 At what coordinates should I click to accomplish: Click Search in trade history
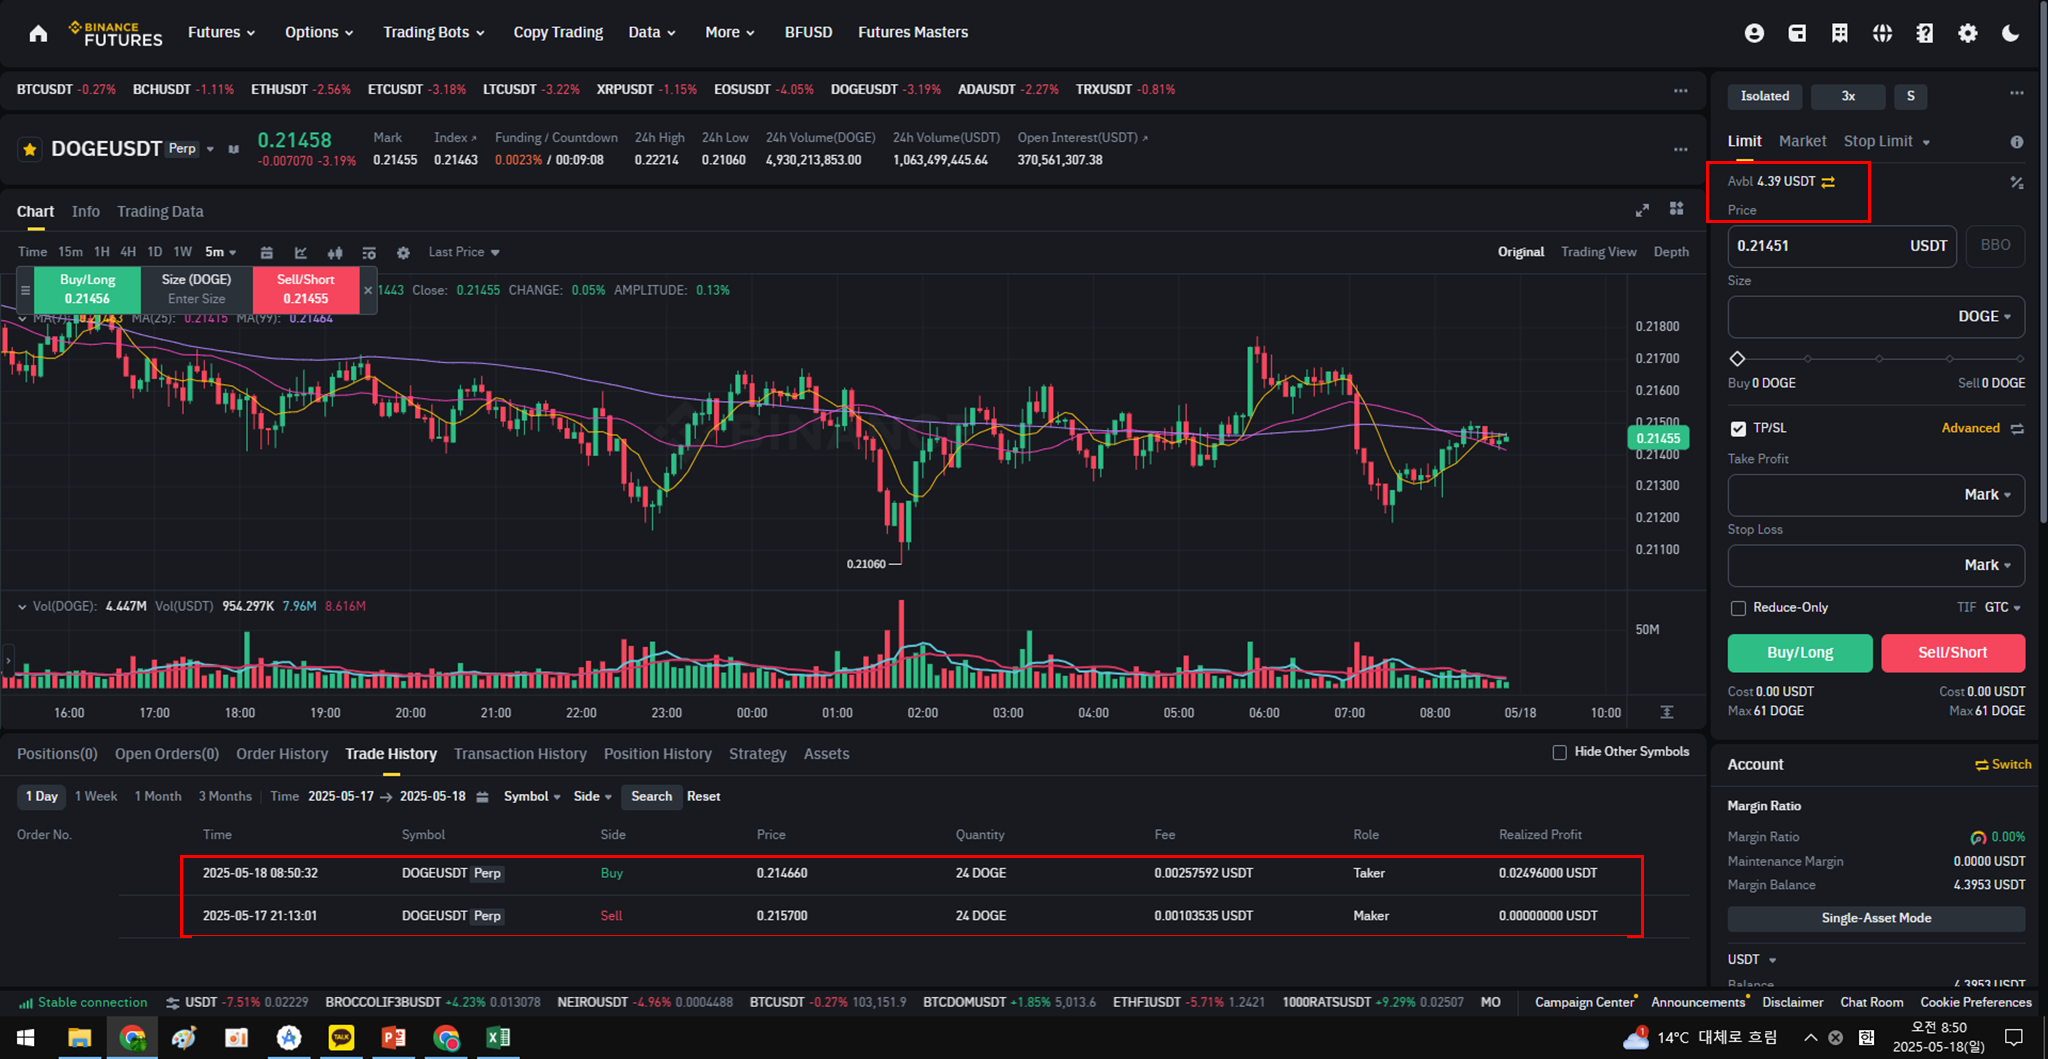651,796
